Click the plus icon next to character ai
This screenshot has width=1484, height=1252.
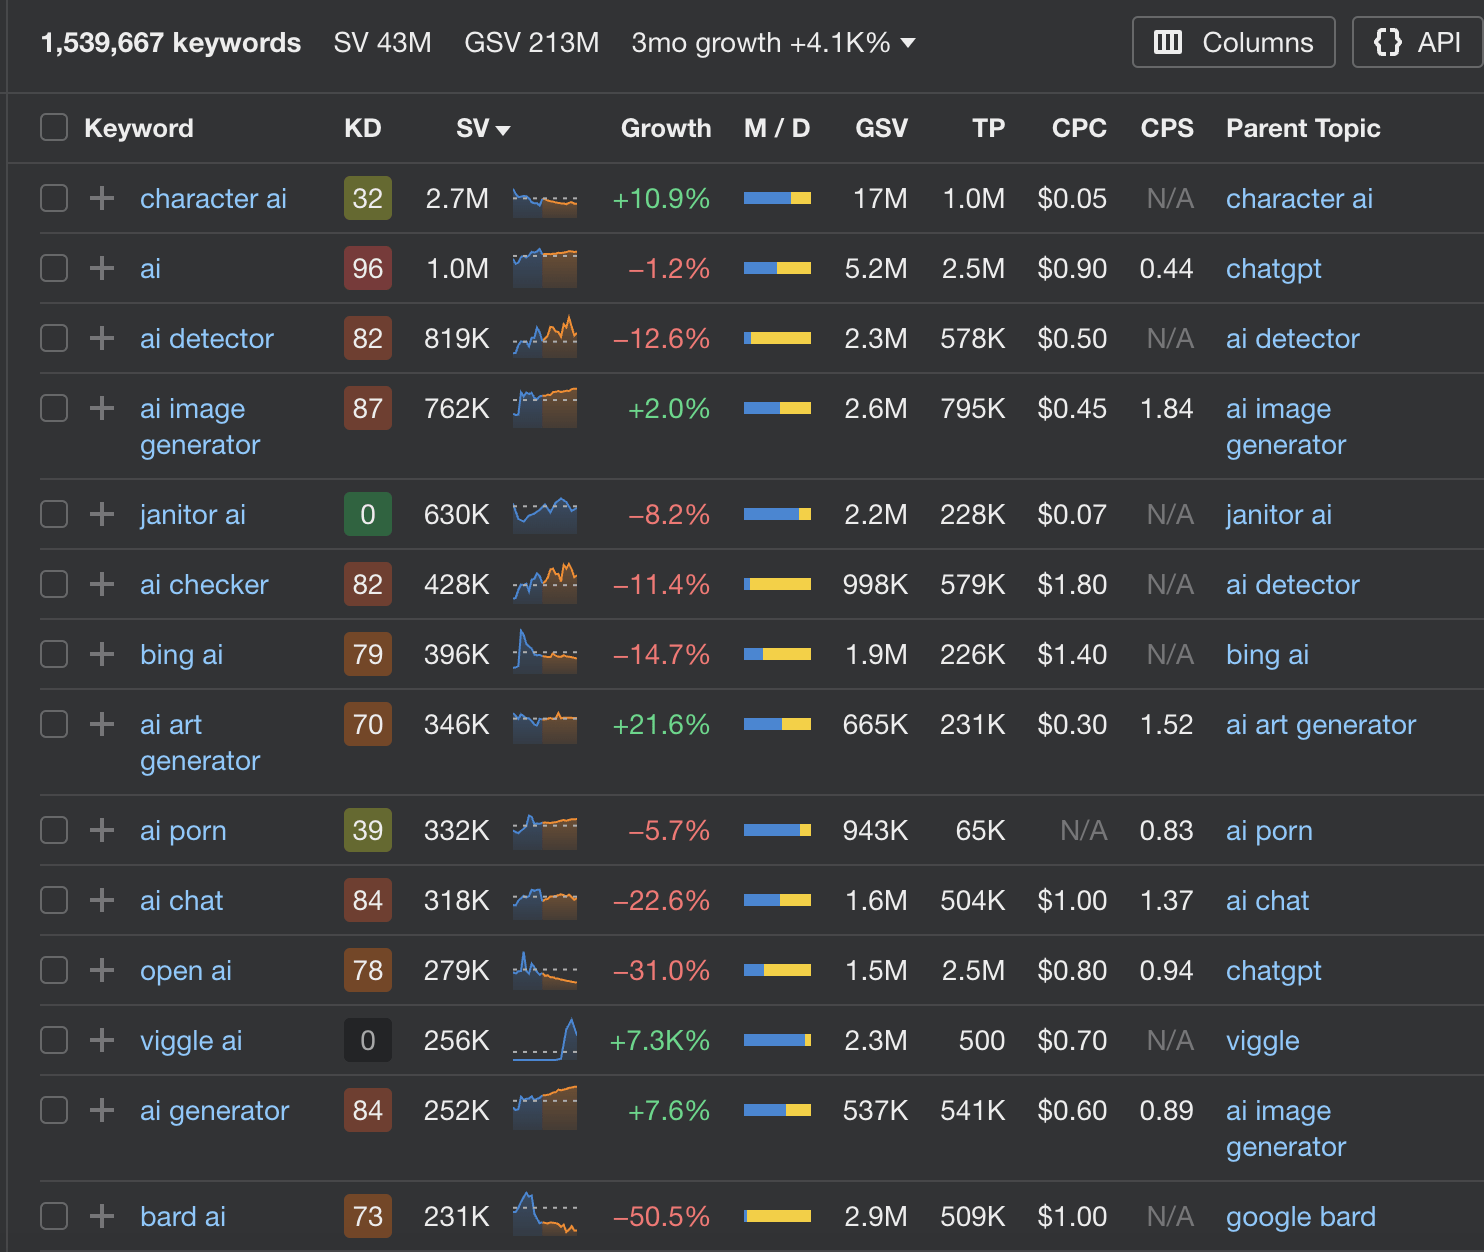(101, 198)
